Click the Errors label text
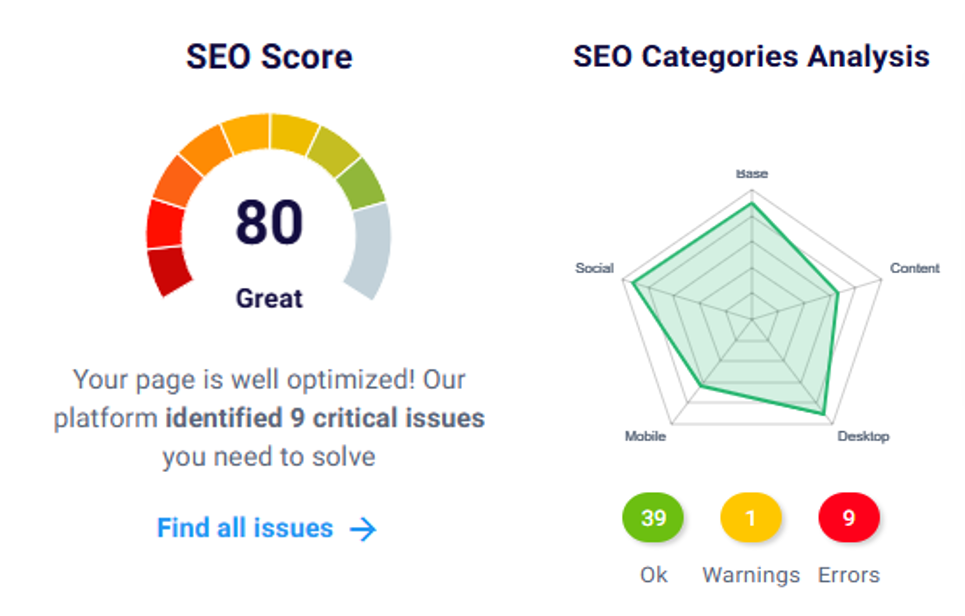 pos(849,575)
